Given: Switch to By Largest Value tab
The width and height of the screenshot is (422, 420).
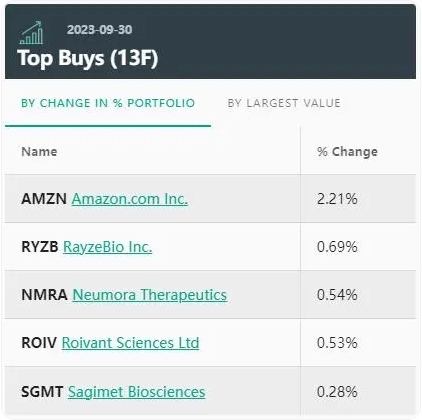Looking at the screenshot, I should (x=284, y=103).
